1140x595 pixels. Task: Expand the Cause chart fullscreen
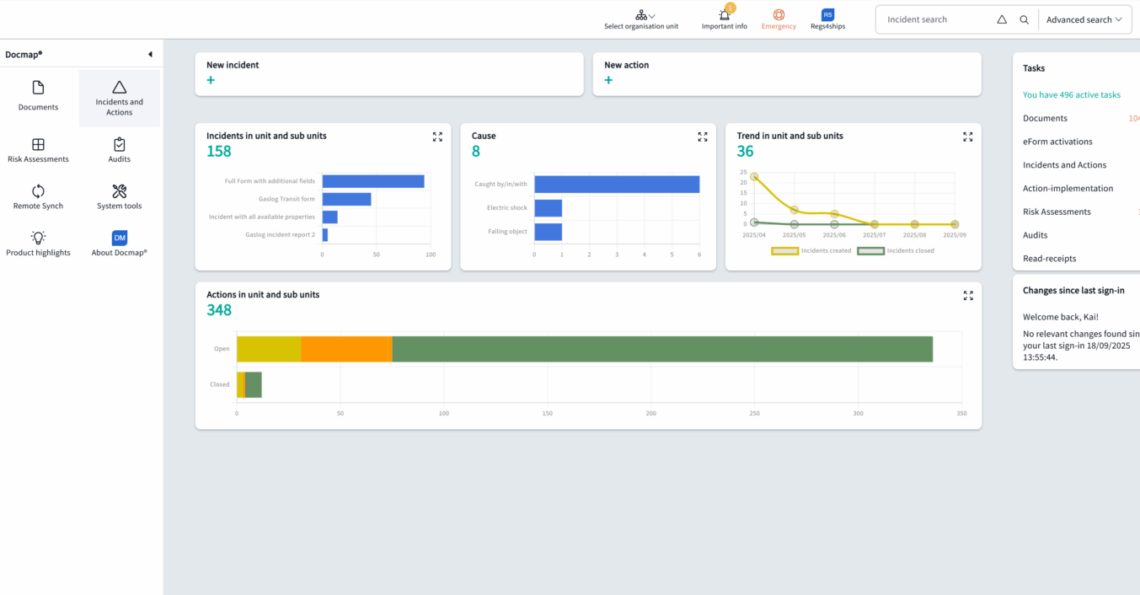702,136
